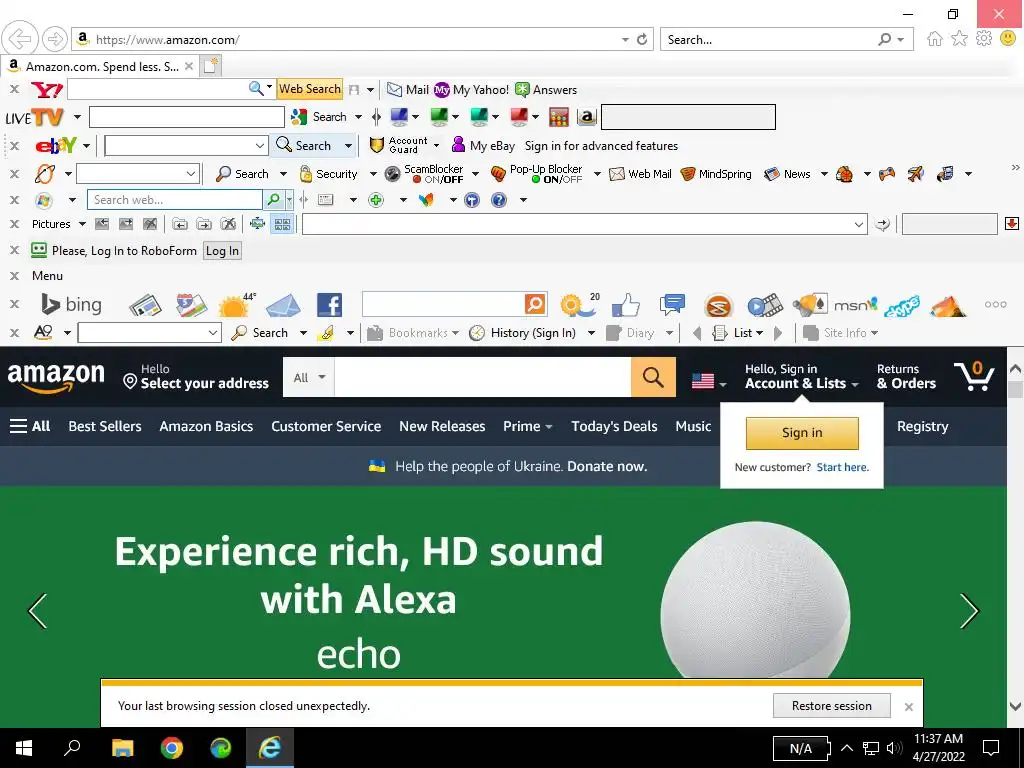Open the All hamburger menu on Amazon

point(30,426)
